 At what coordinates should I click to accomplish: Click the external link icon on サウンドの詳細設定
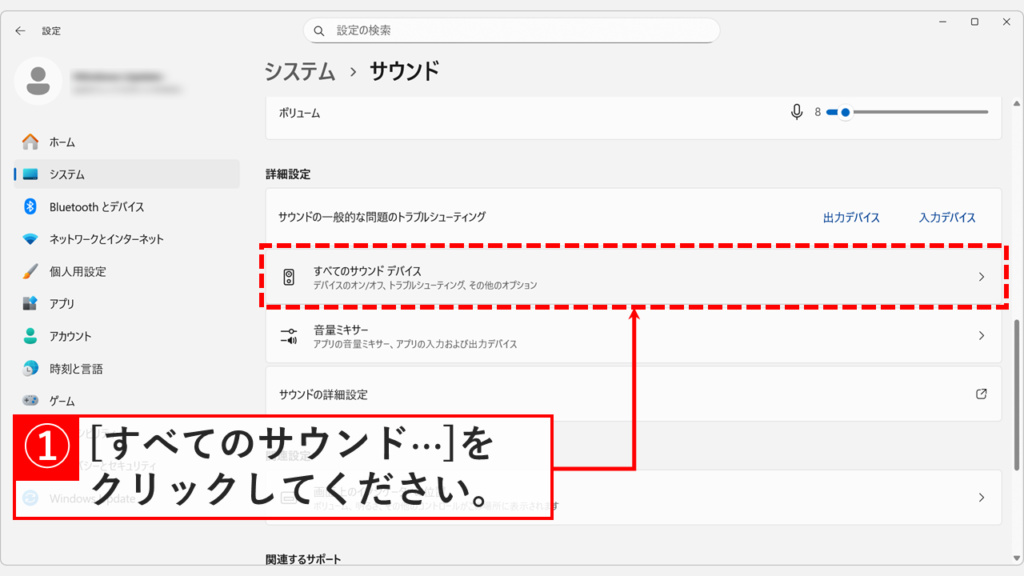[984, 393]
